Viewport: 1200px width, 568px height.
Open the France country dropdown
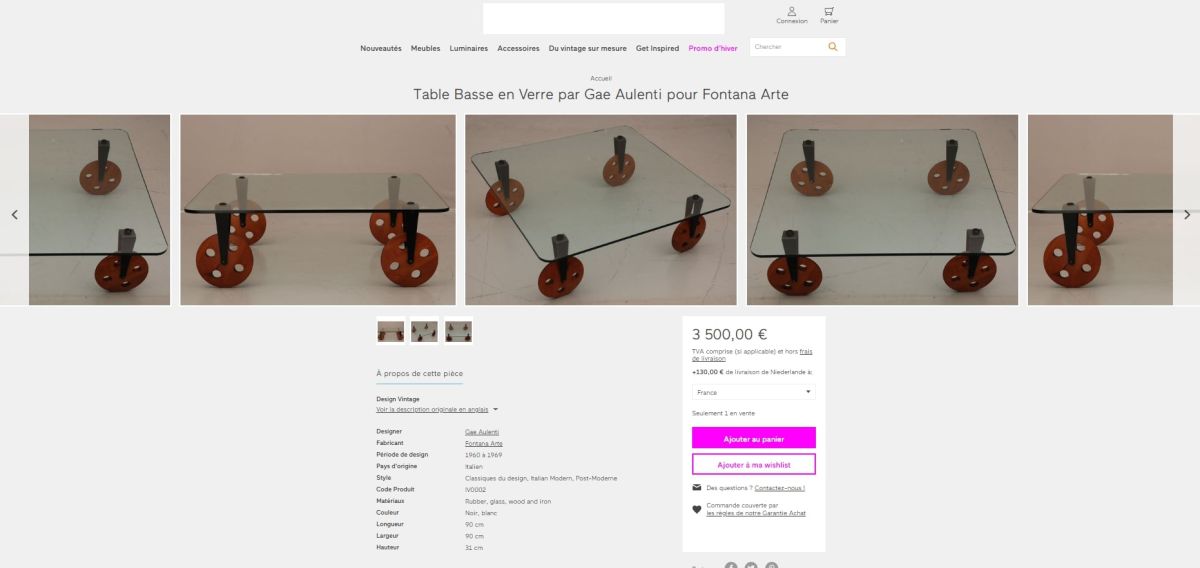753,392
